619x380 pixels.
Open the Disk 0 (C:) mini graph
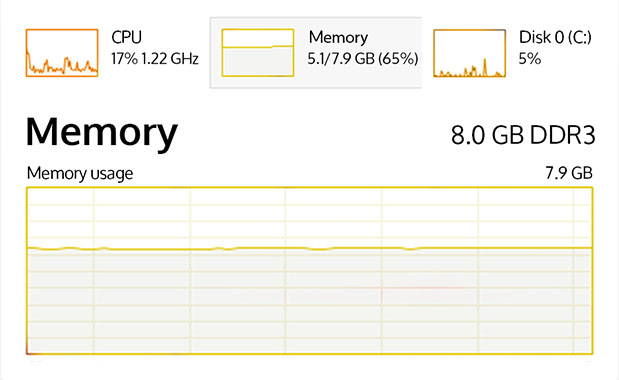[469, 53]
